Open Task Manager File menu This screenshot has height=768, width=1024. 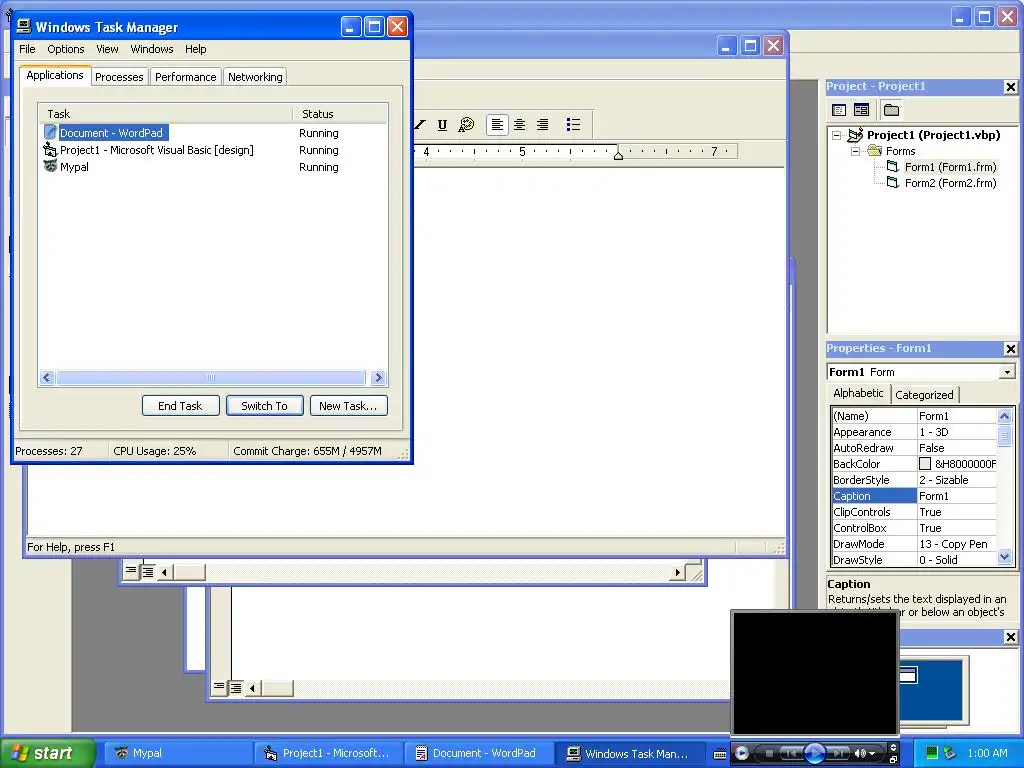27,49
